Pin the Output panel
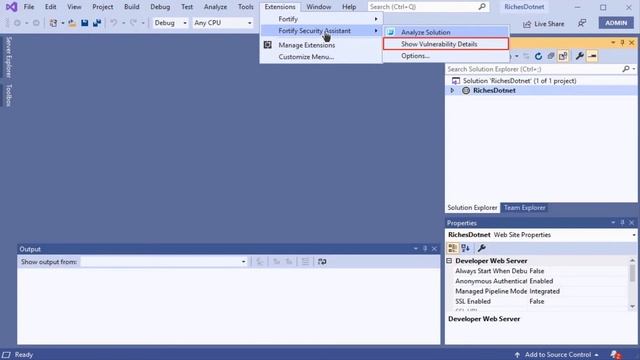This screenshot has width=640, height=360. point(425,249)
